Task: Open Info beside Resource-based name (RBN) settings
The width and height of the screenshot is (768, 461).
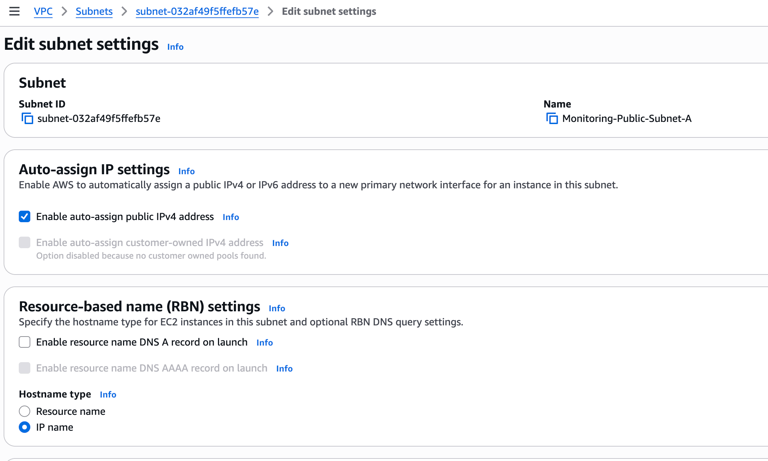Action: tap(277, 309)
